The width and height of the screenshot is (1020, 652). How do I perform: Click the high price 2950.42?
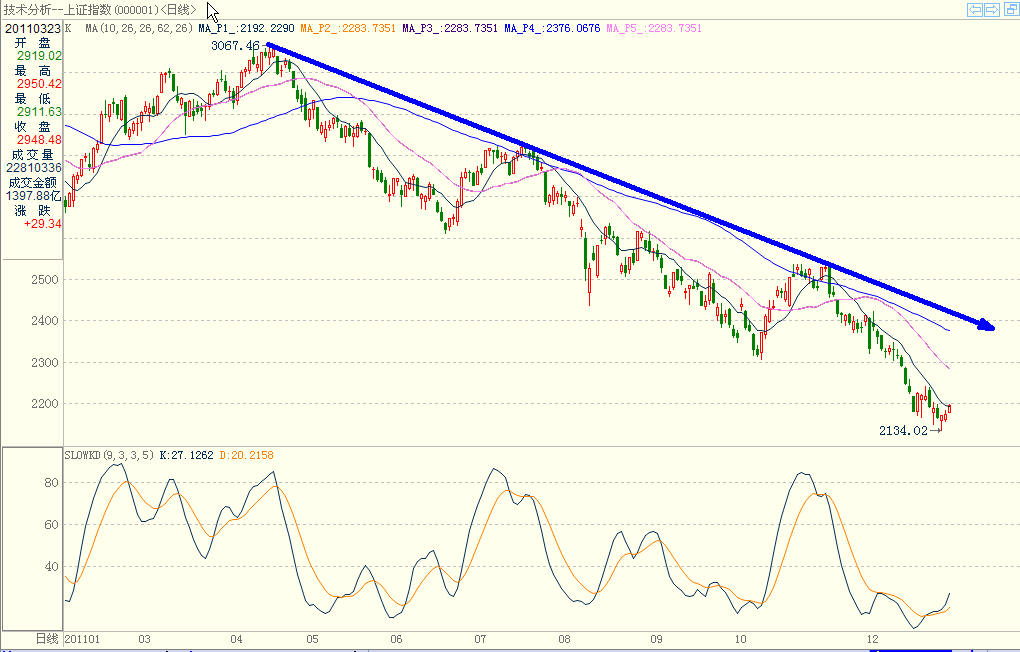click(x=39, y=84)
